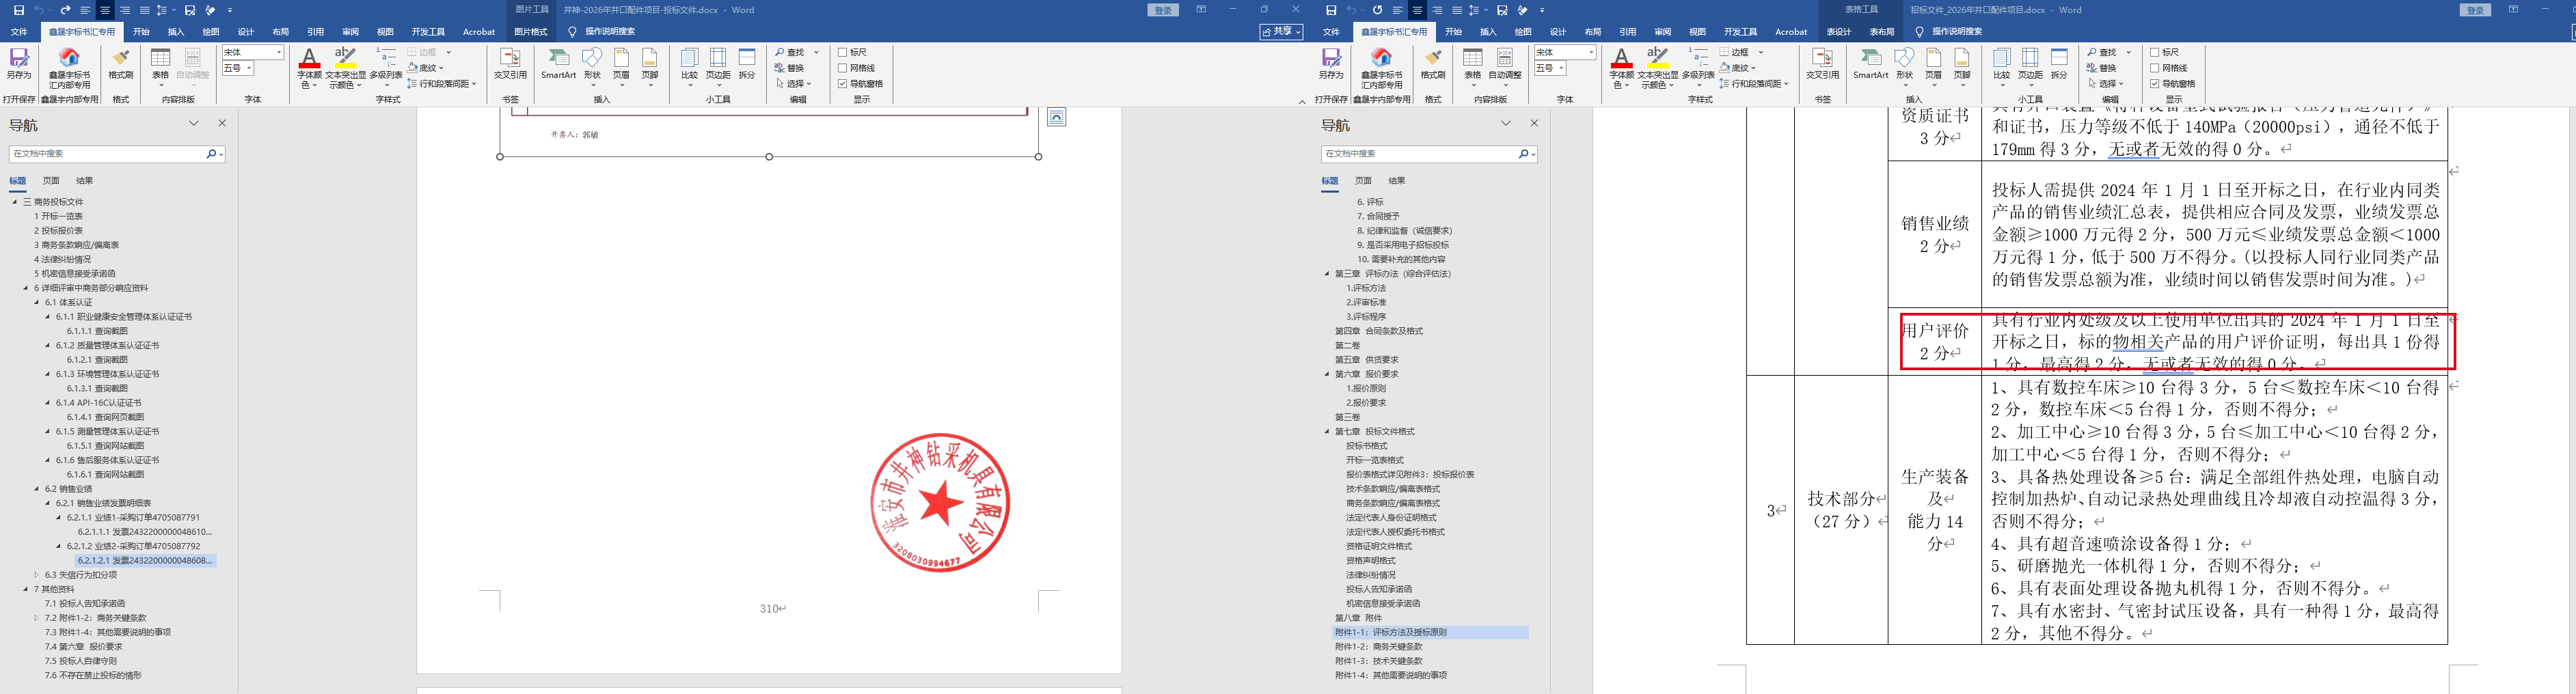
Task: Collapse 6.1 体系认证 in 投标文件 navigation tree
Action: [37, 302]
